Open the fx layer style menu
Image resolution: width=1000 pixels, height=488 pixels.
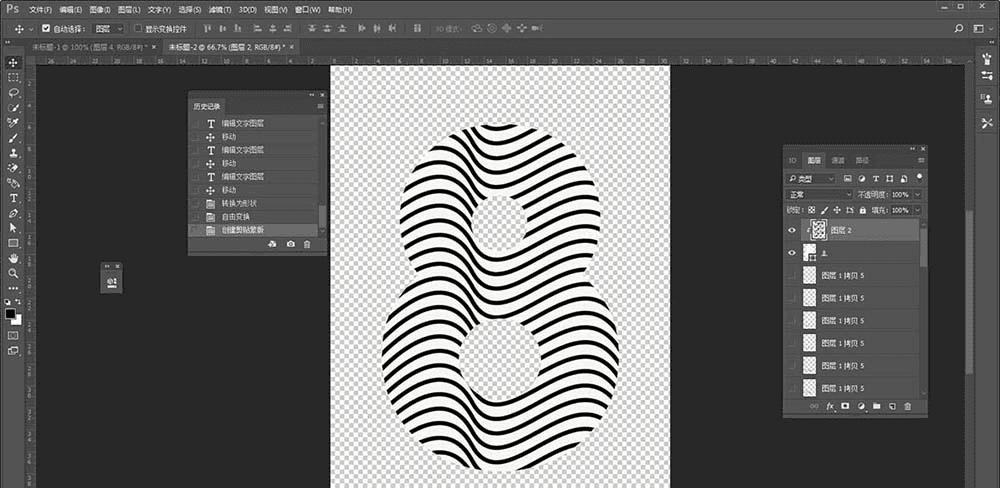click(830, 406)
